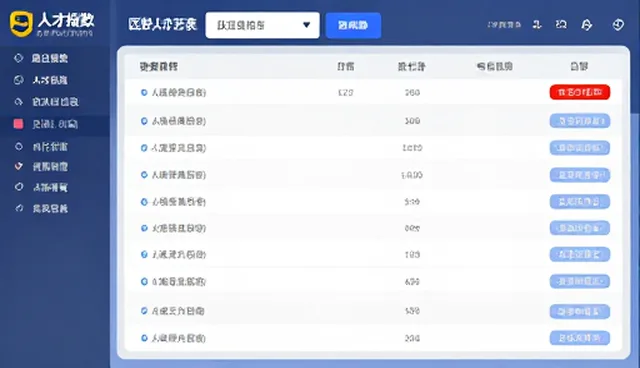Sort by the fourth table column header
640x368 pixels.
pyautogui.click(x=495, y=66)
